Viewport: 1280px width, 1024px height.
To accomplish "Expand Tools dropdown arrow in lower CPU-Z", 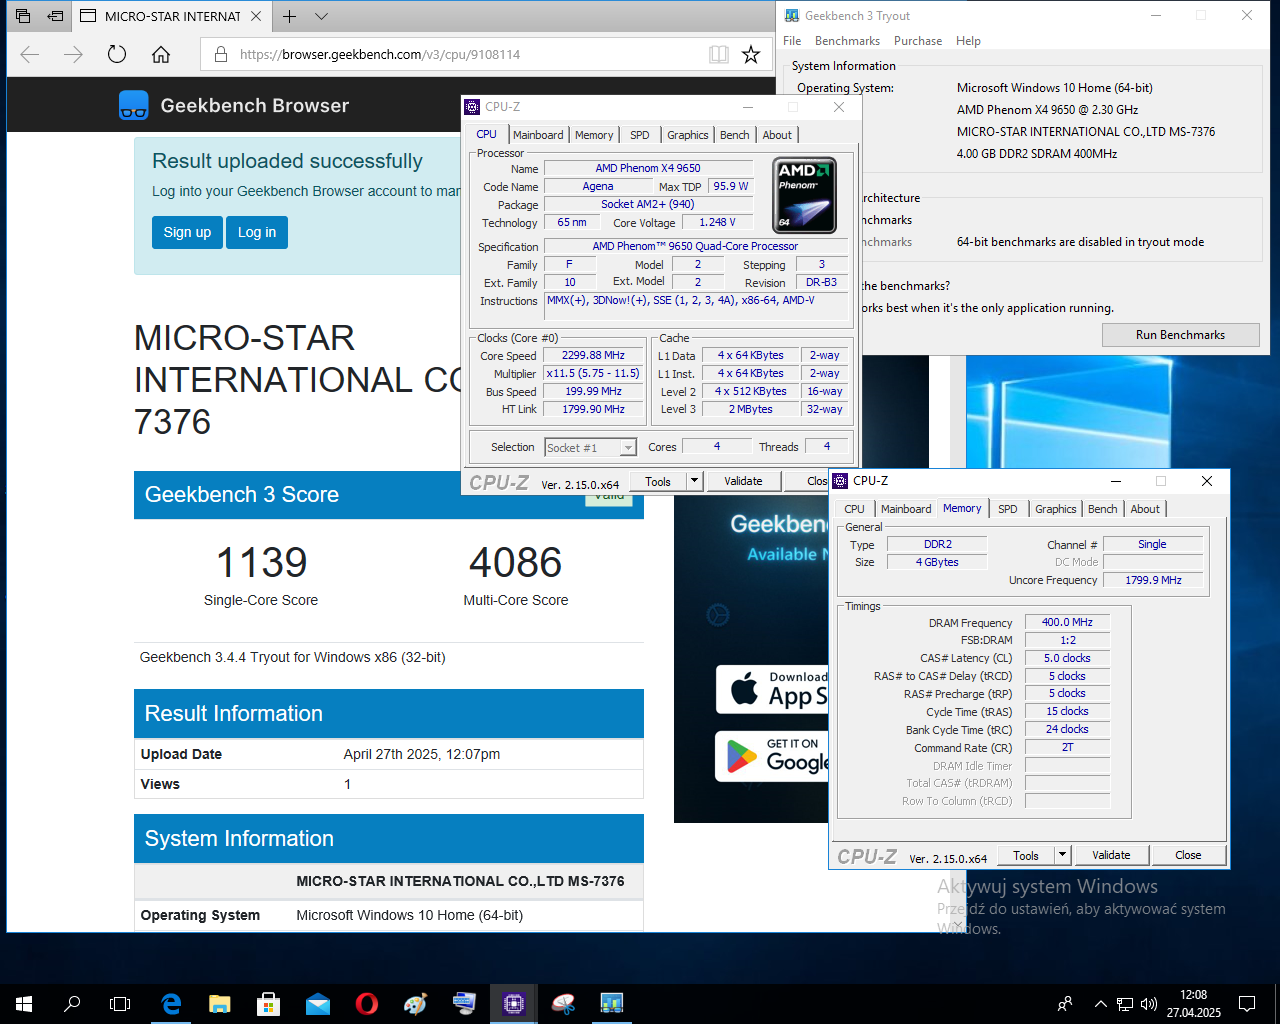I will point(1062,855).
